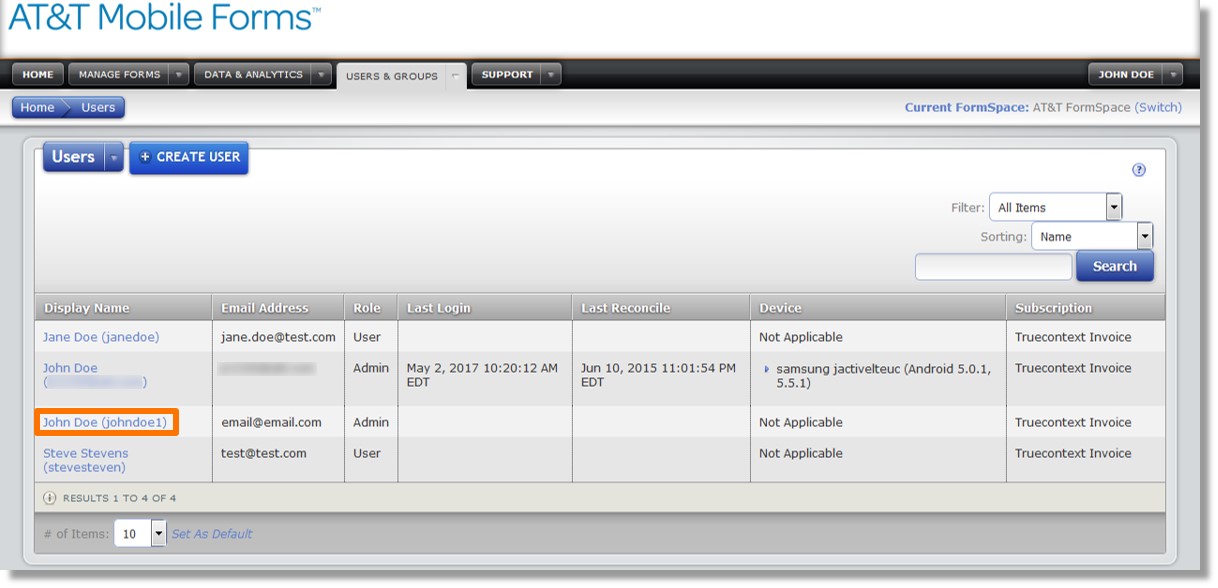Click the Search button
This screenshot has height=588, width=1218.
click(x=1114, y=266)
